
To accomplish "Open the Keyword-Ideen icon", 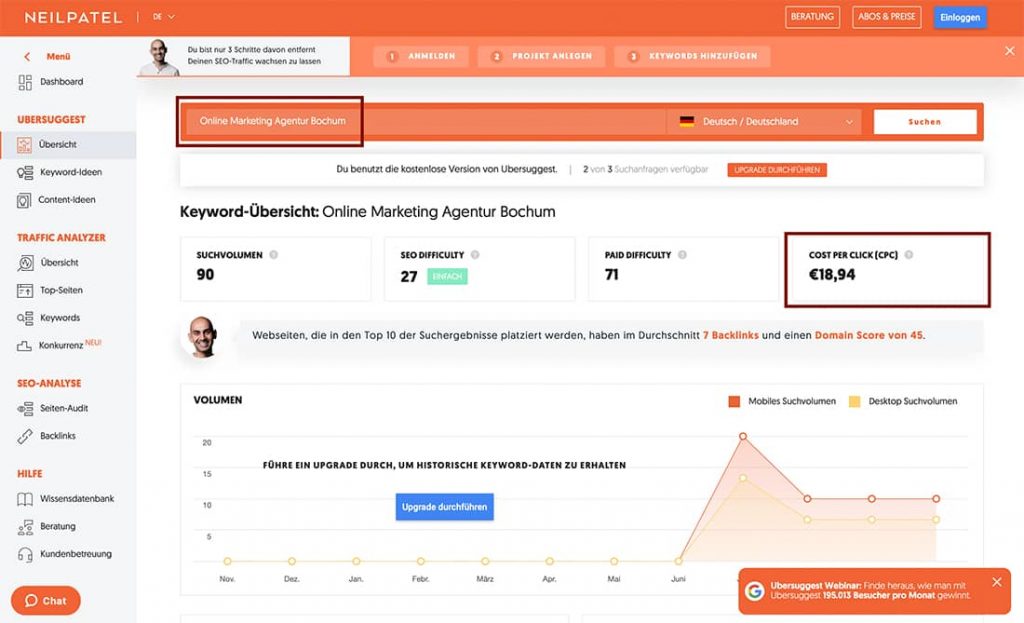I will pos(25,172).
